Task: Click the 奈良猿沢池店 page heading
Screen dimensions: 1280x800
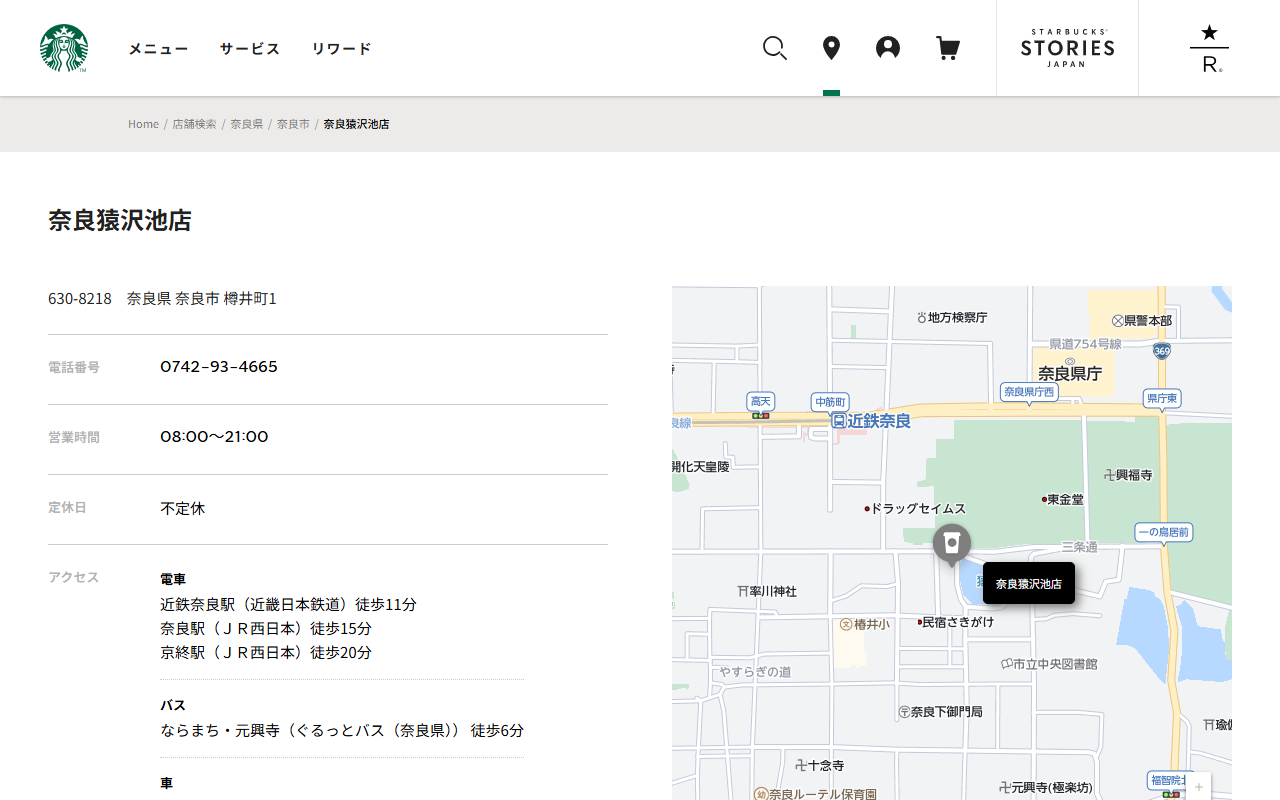Action: pyautogui.click(x=120, y=221)
